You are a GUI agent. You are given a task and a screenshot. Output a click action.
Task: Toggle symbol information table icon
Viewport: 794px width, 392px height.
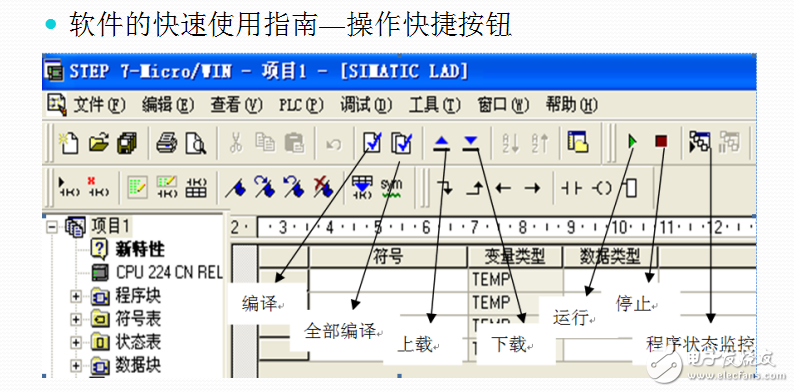pyautogui.click(x=196, y=187)
